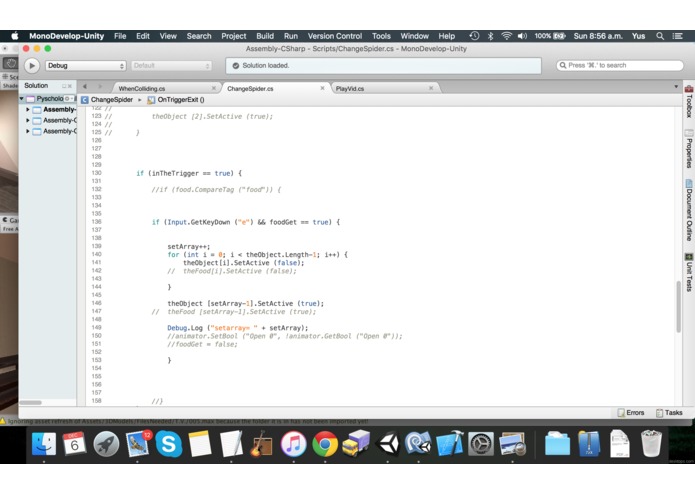Open the Edit menu

[143, 36]
